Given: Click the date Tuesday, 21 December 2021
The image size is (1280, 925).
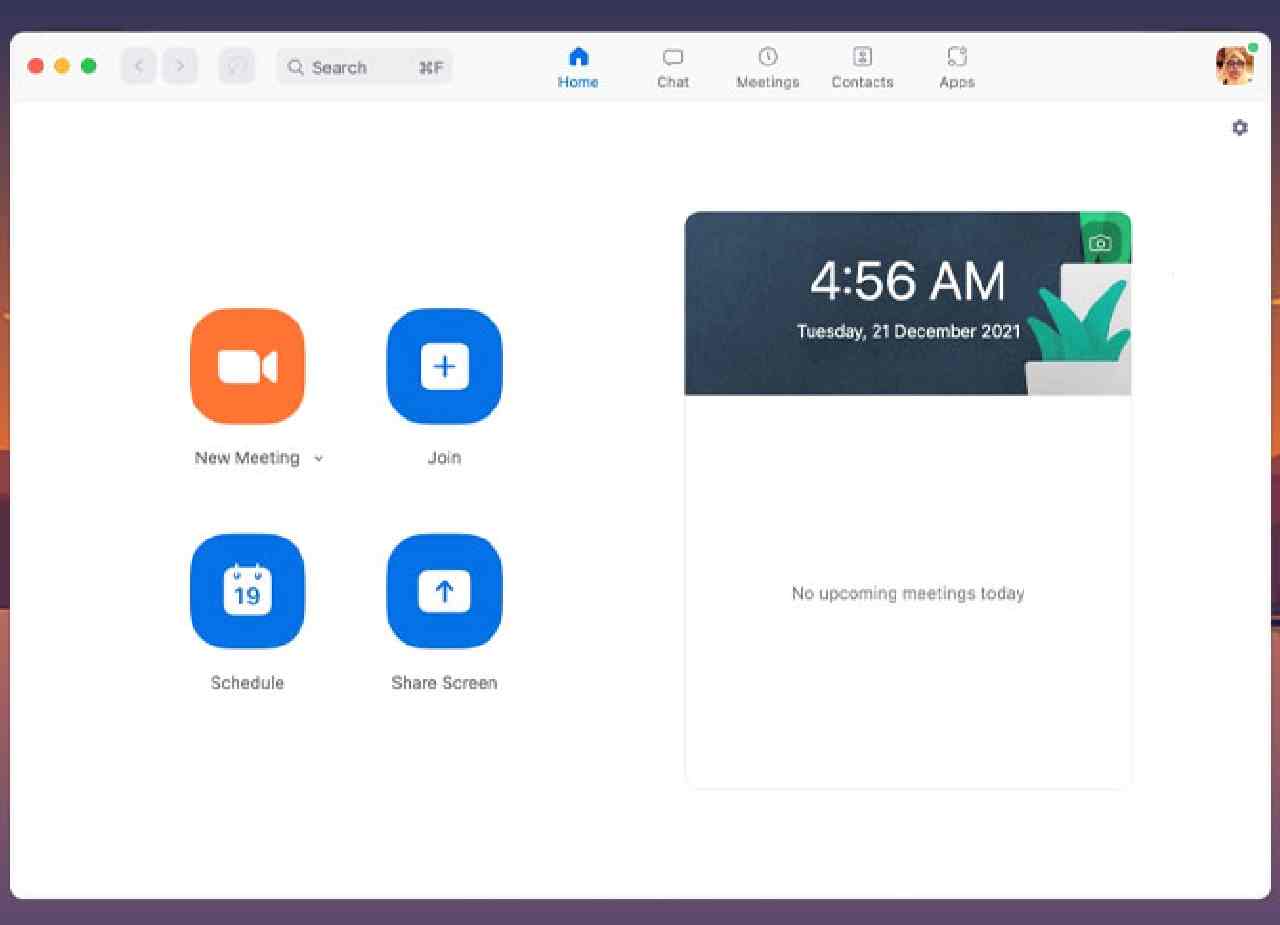Looking at the screenshot, I should (x=908, y=331).
